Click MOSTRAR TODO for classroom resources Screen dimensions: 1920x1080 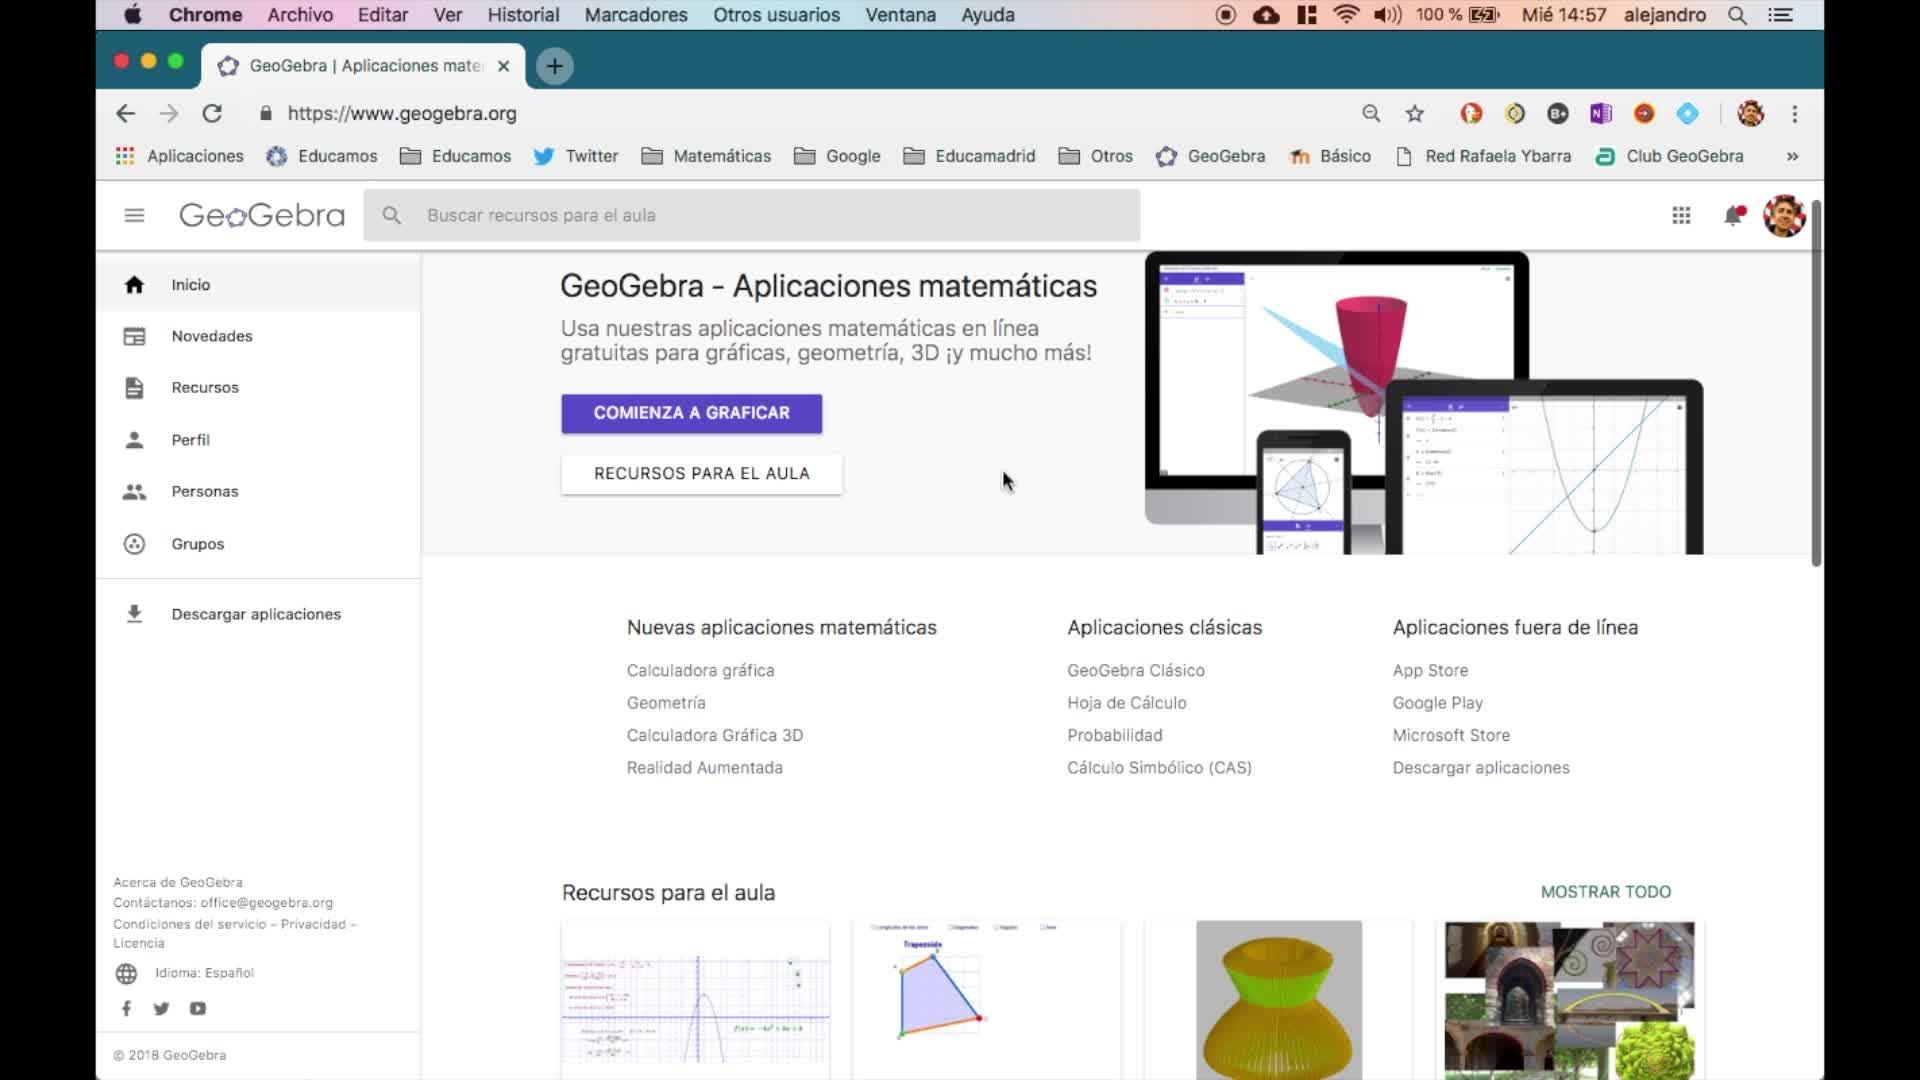click(1605, 892)
